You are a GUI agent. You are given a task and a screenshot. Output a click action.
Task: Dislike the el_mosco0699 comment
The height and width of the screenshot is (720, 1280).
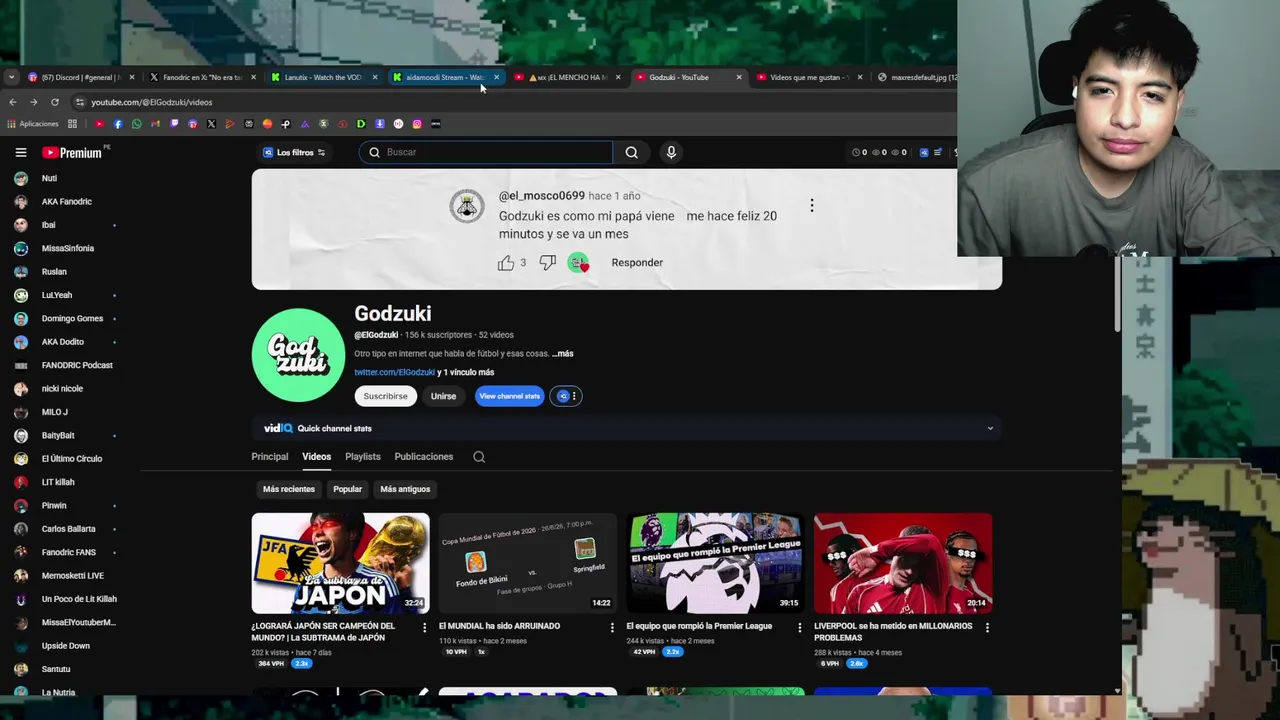coord(547,263)
